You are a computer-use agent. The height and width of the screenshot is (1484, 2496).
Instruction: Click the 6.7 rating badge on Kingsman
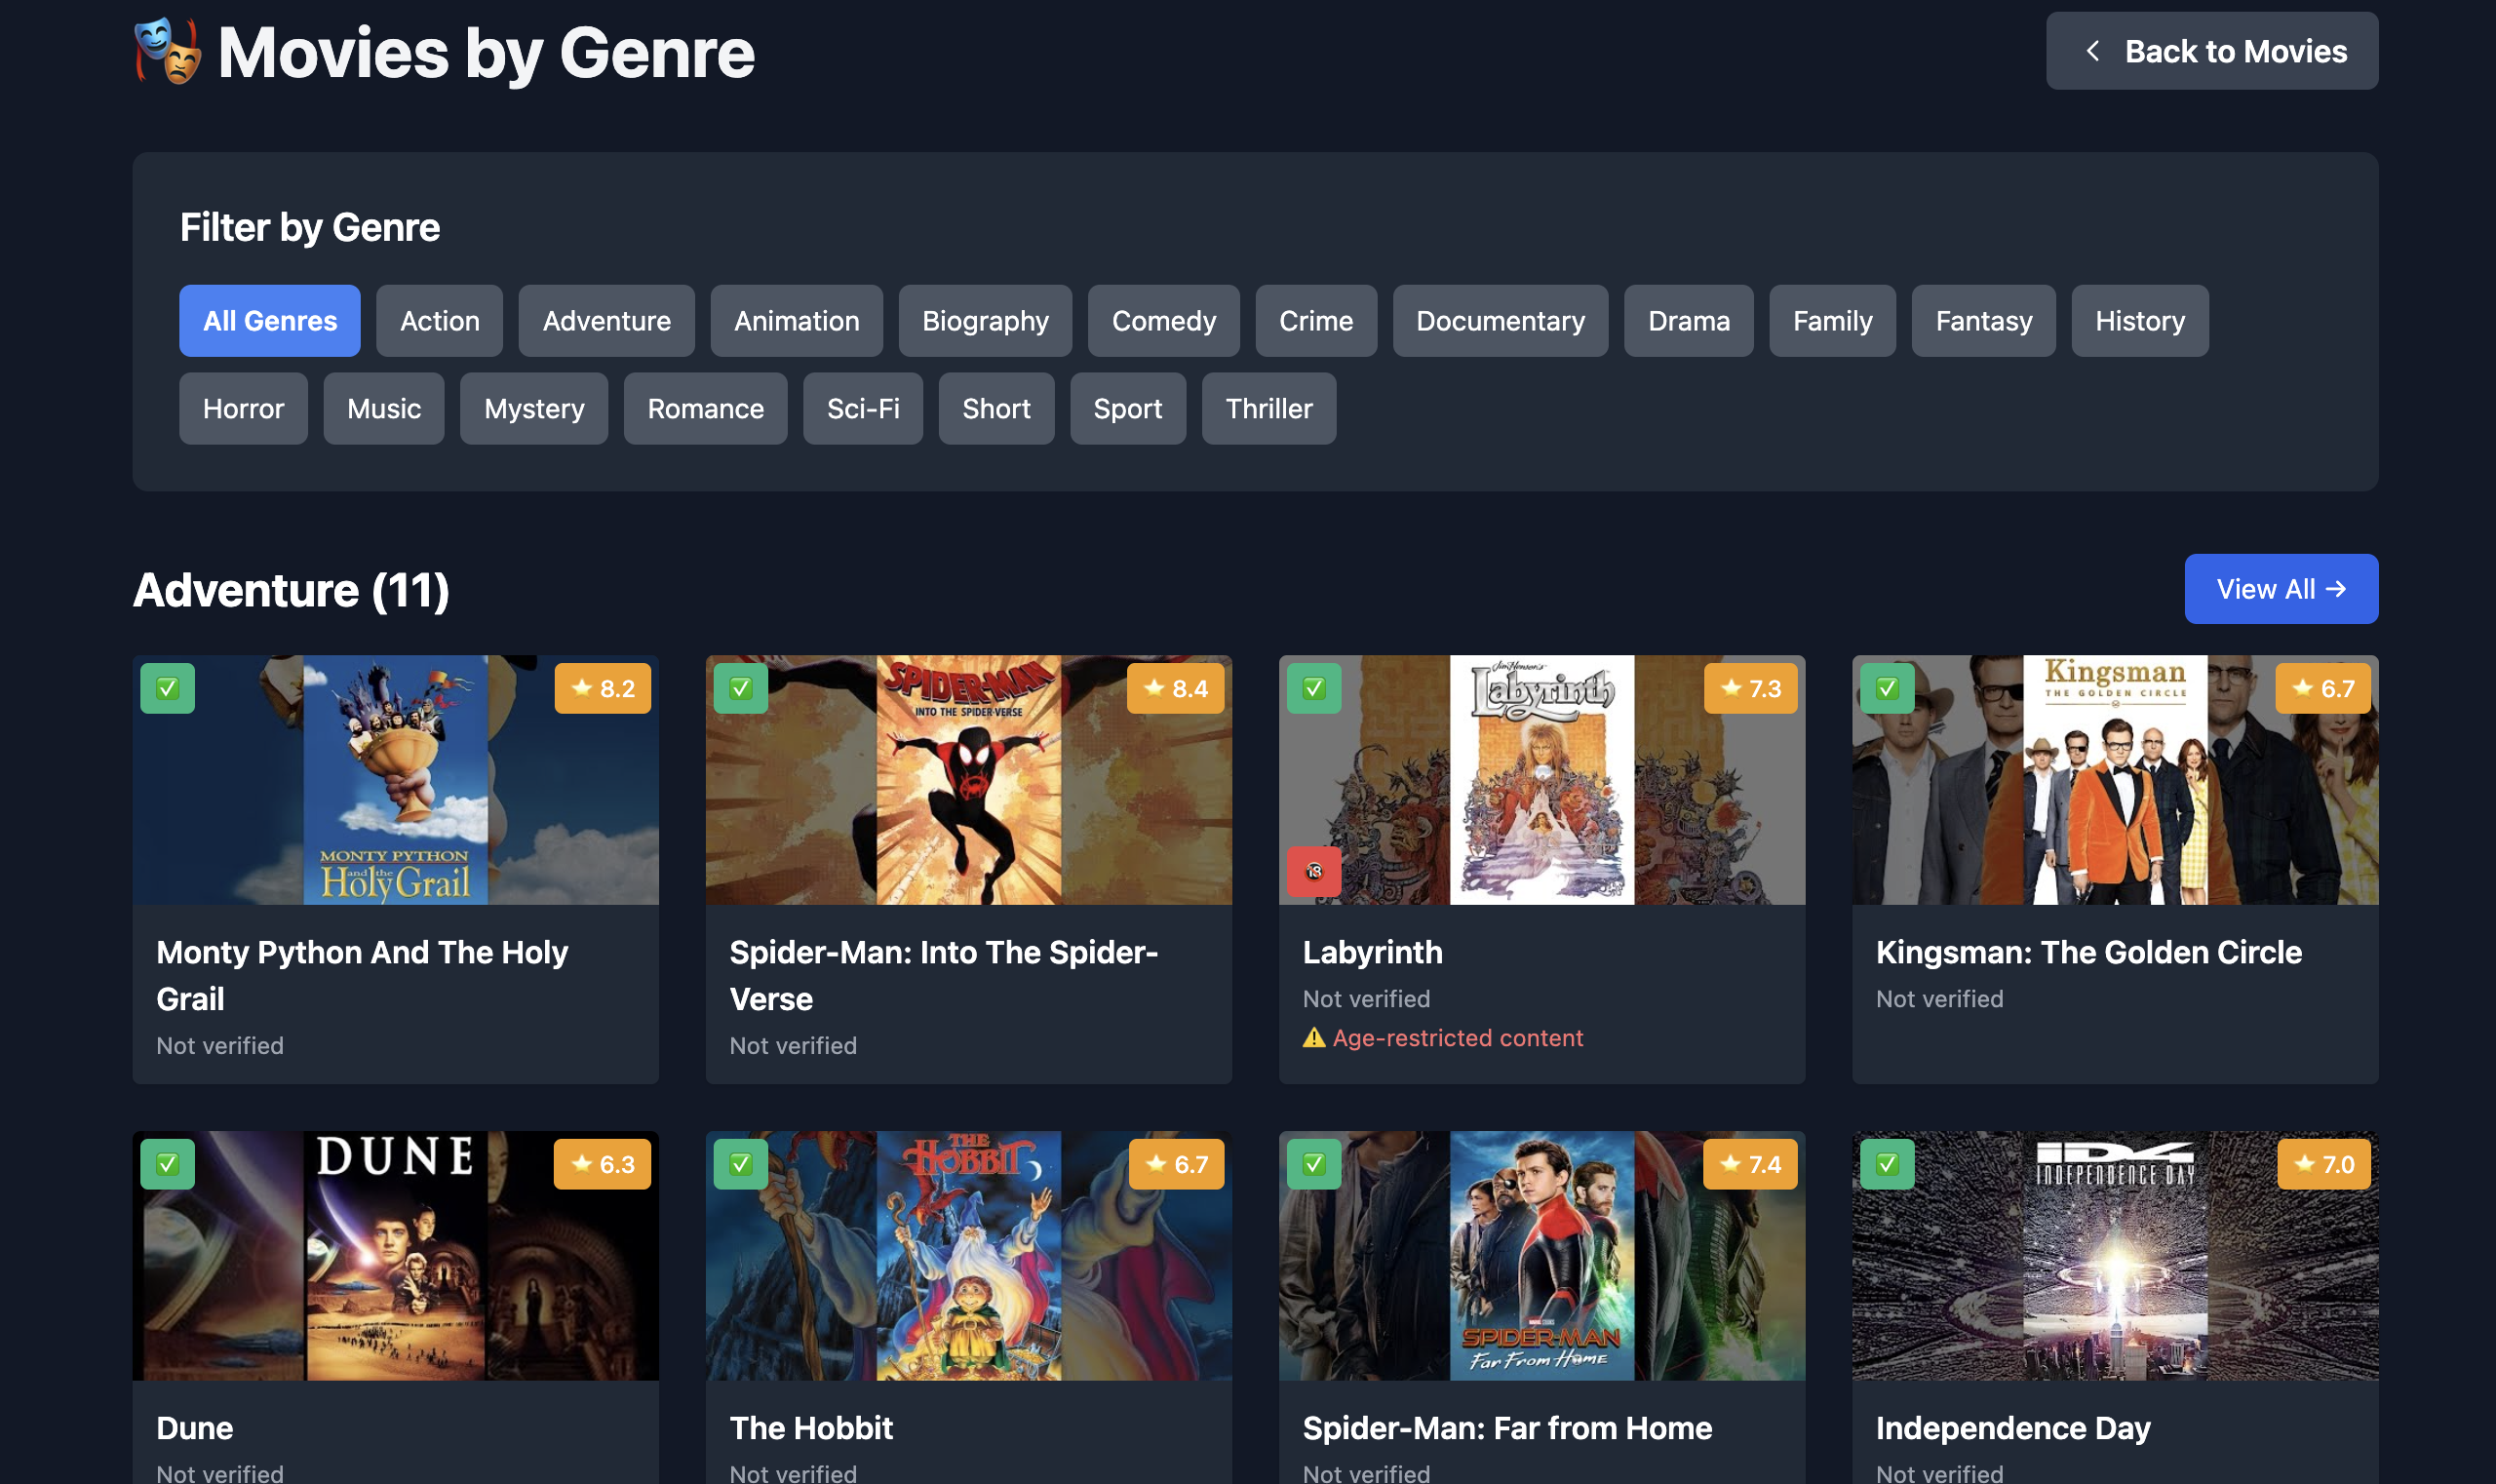point(2323,688)
